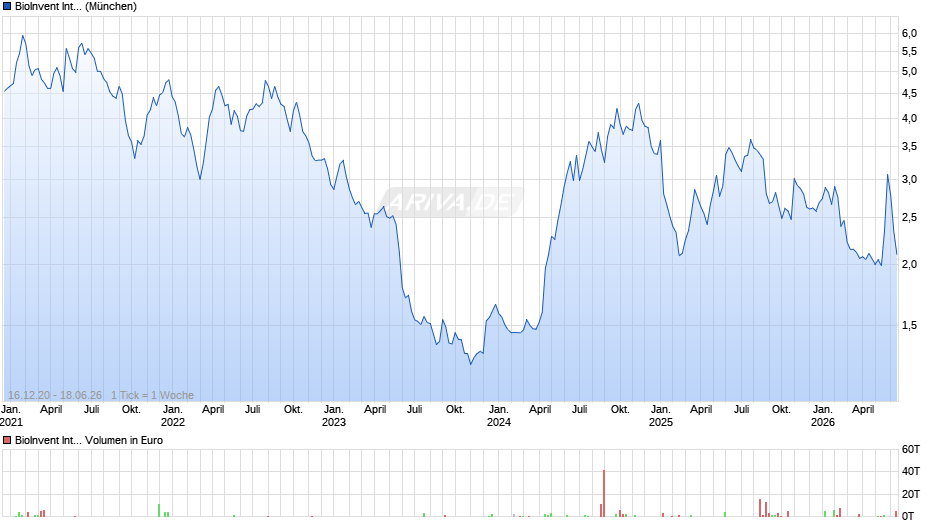Click the 3,5 price axis label
The image size is (940, 526).
click(909, 147)
